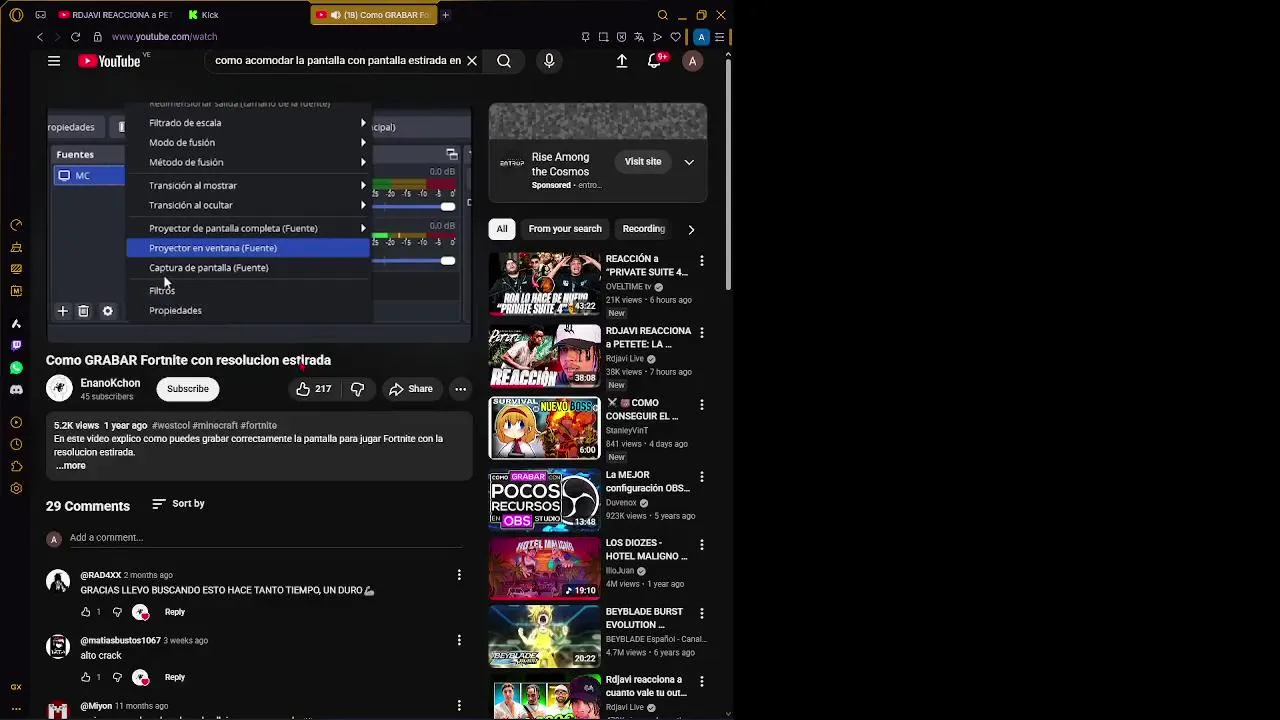Open a new browser tab

pos(445,15)
